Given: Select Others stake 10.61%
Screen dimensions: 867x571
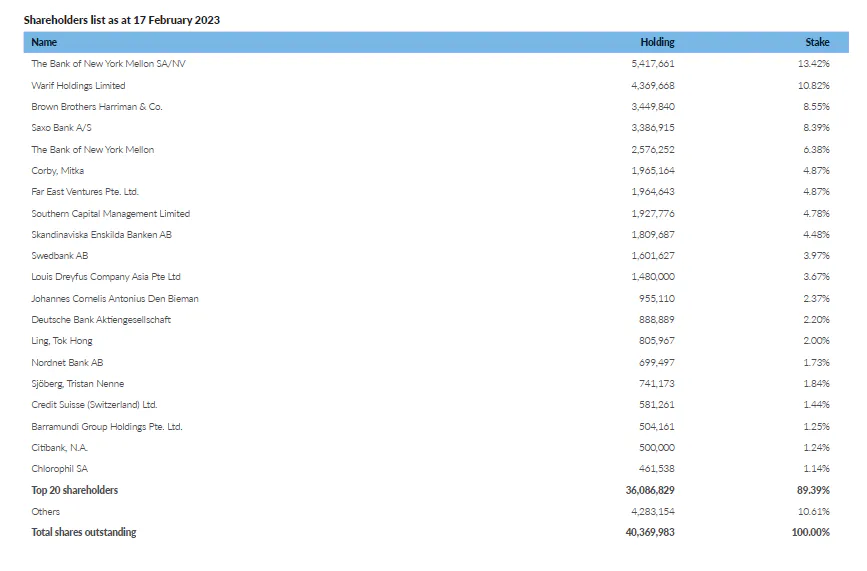Looking at the screenshot, I should 814,512.
